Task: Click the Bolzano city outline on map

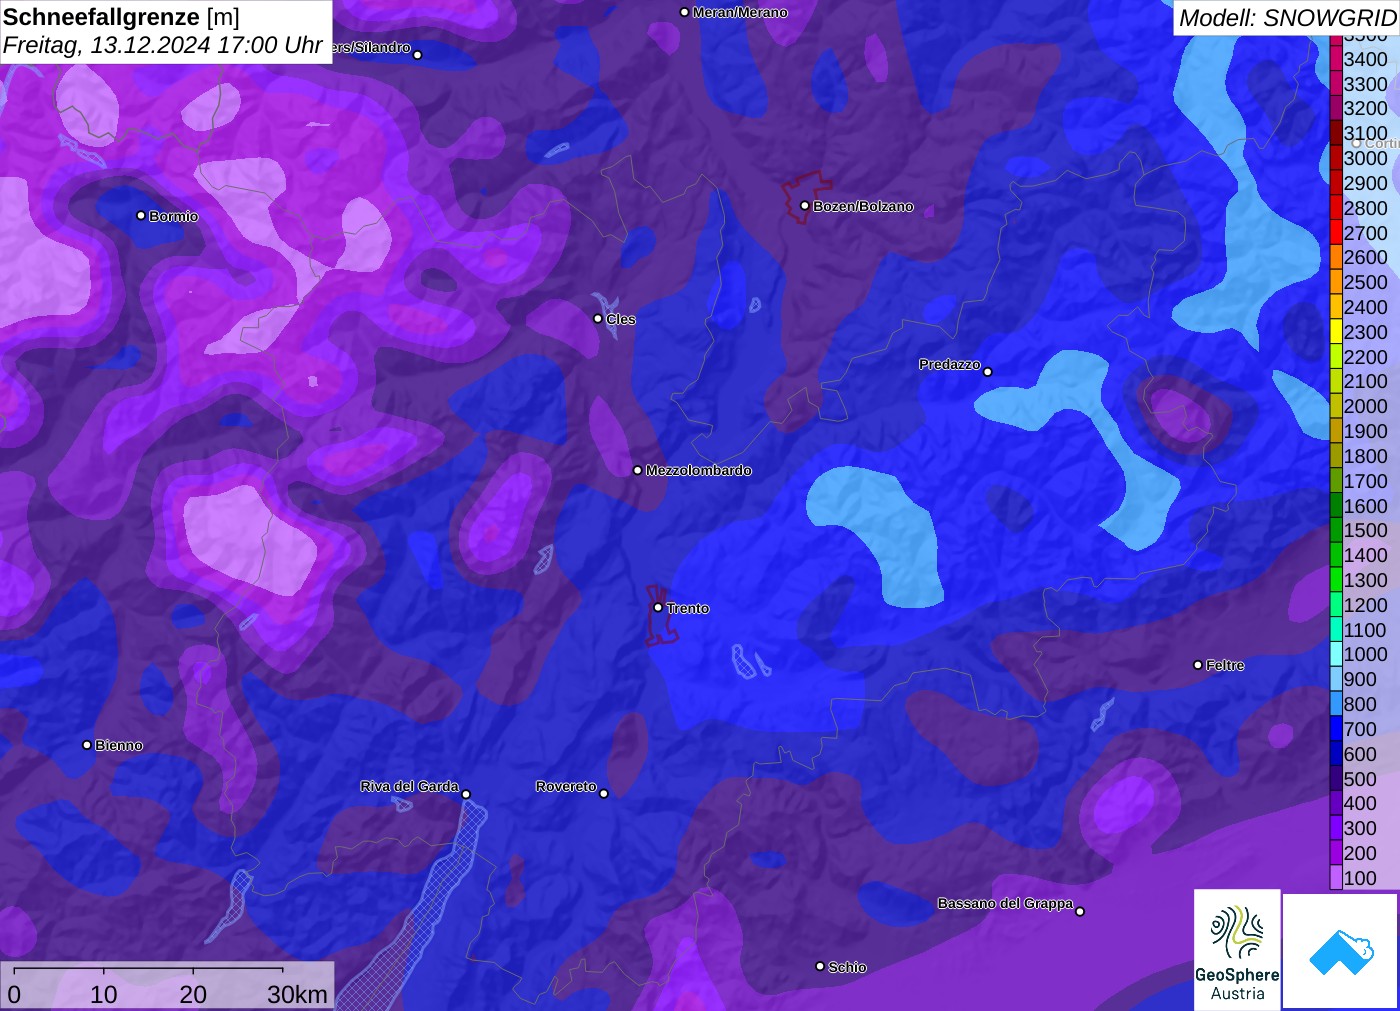Action: click(x=805, y=197)
